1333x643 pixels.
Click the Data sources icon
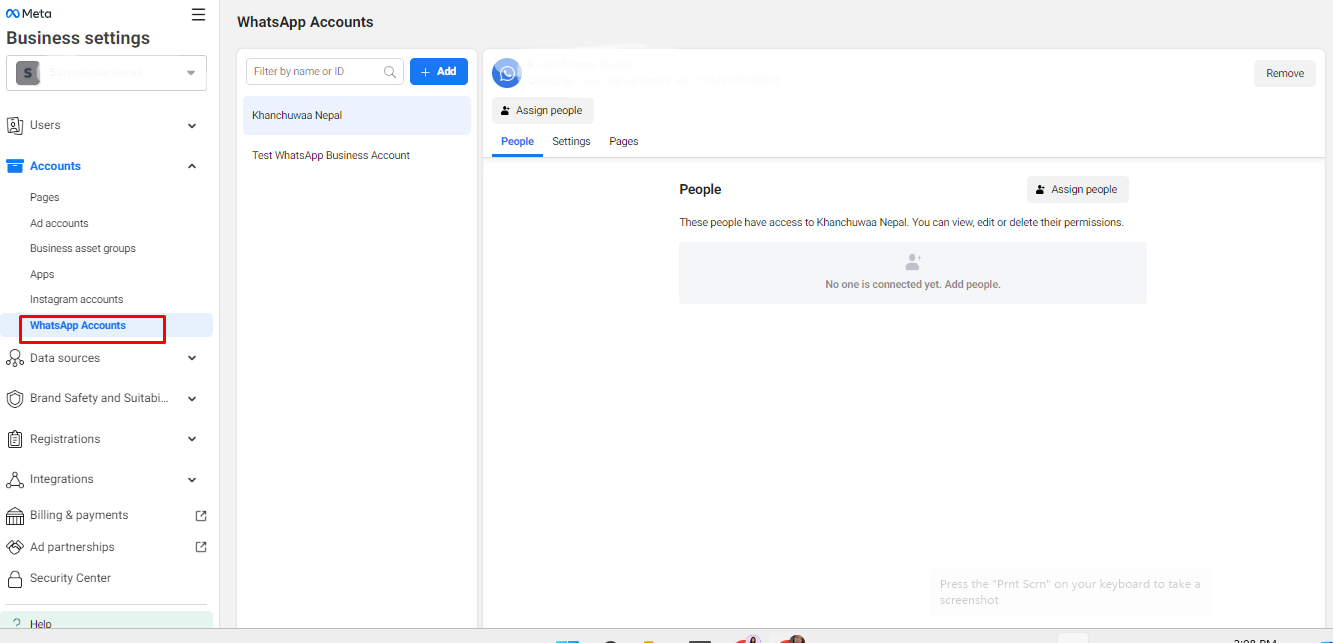(x=15, y=358)
